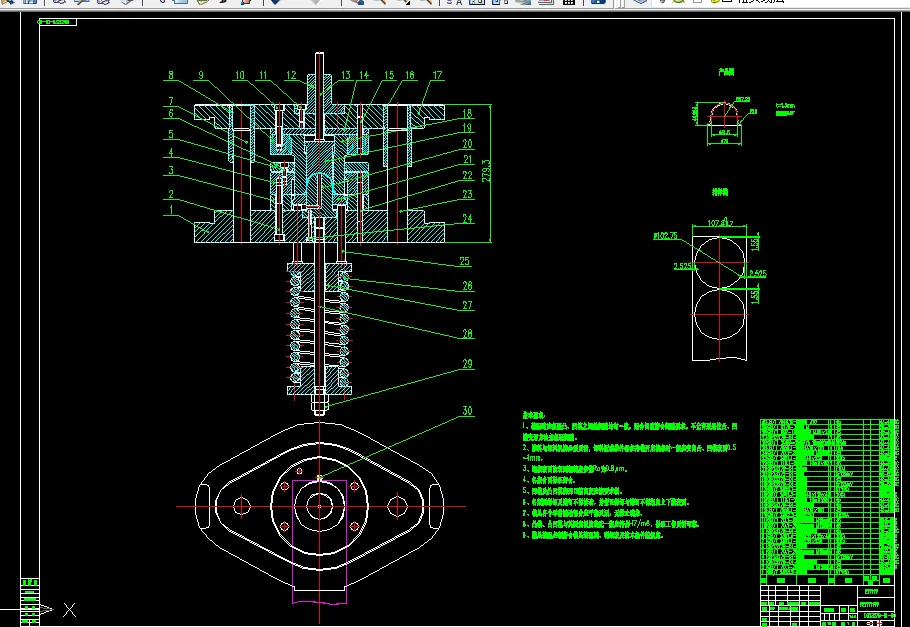Select balloon number 2 in the drawing
Screen dimensions: 910x627
tap(171, 194)
